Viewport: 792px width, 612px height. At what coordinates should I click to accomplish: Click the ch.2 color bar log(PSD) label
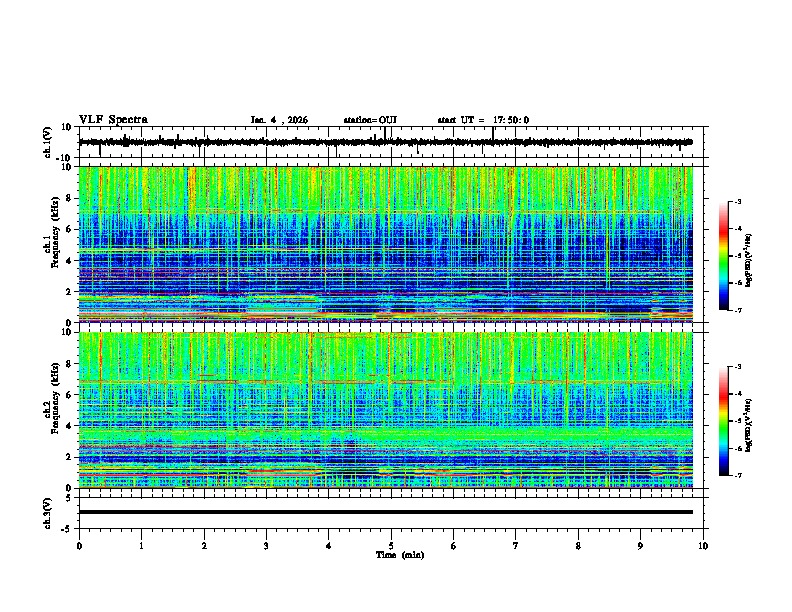pos(749,426)
